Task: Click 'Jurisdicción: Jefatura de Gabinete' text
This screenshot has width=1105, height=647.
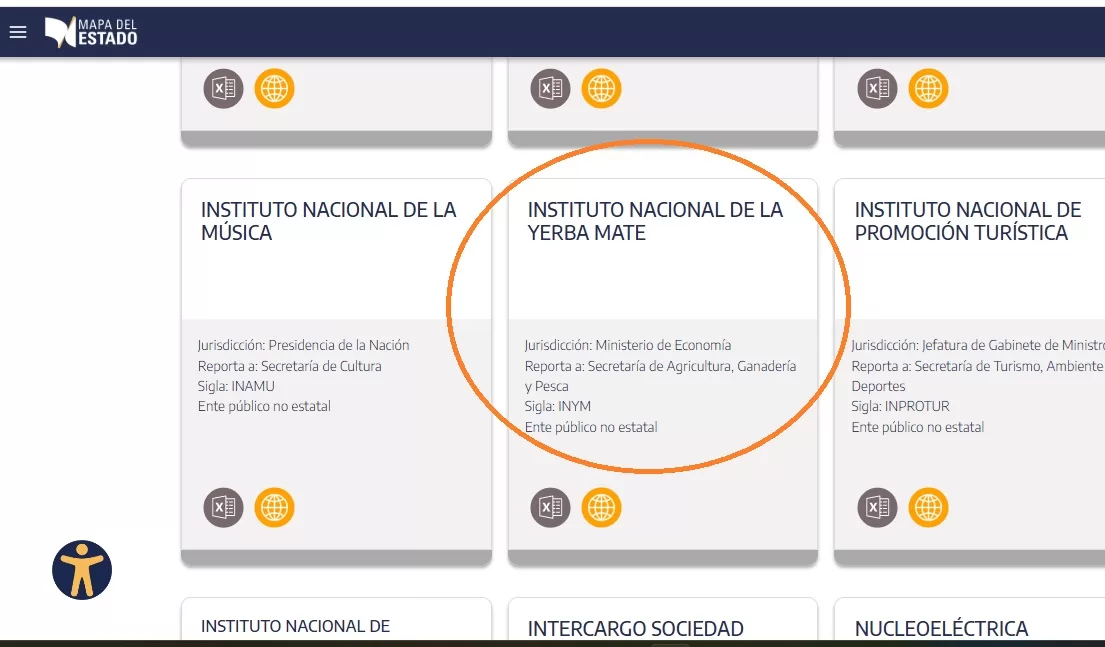Action: coord(978,345)
